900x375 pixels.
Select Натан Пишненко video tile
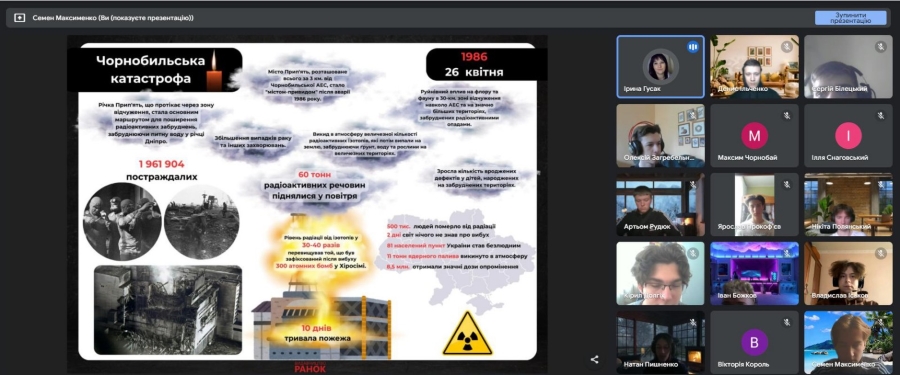click(660, 342)
